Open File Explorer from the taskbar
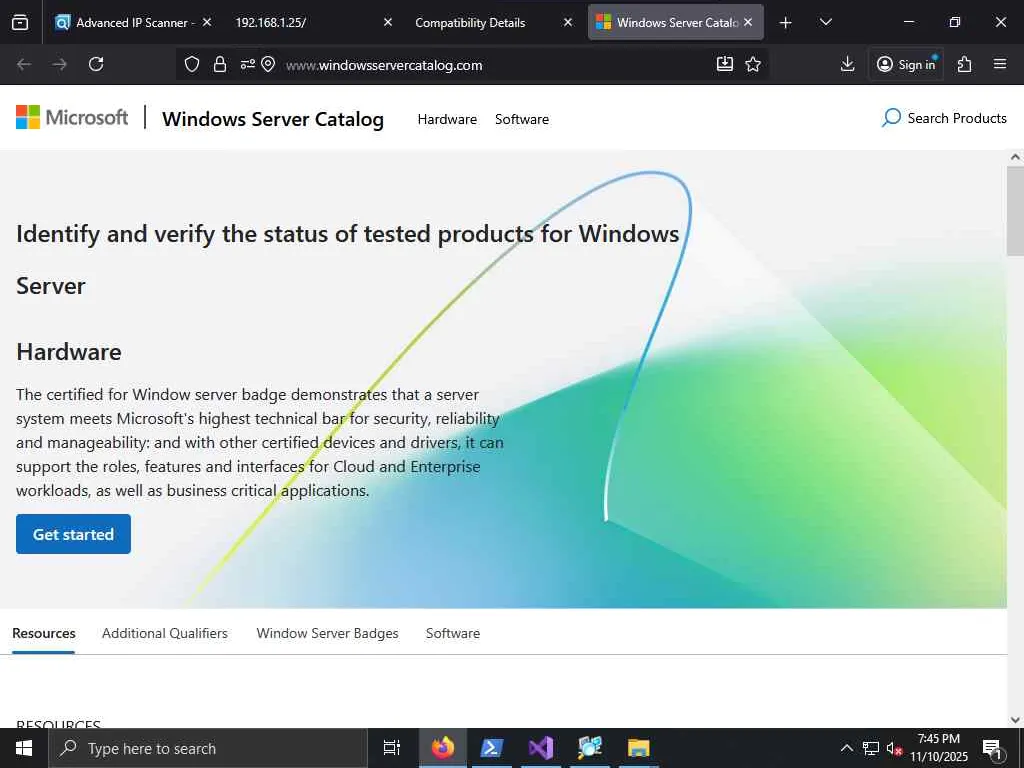 pyautogui.click(x=639, y=748)
